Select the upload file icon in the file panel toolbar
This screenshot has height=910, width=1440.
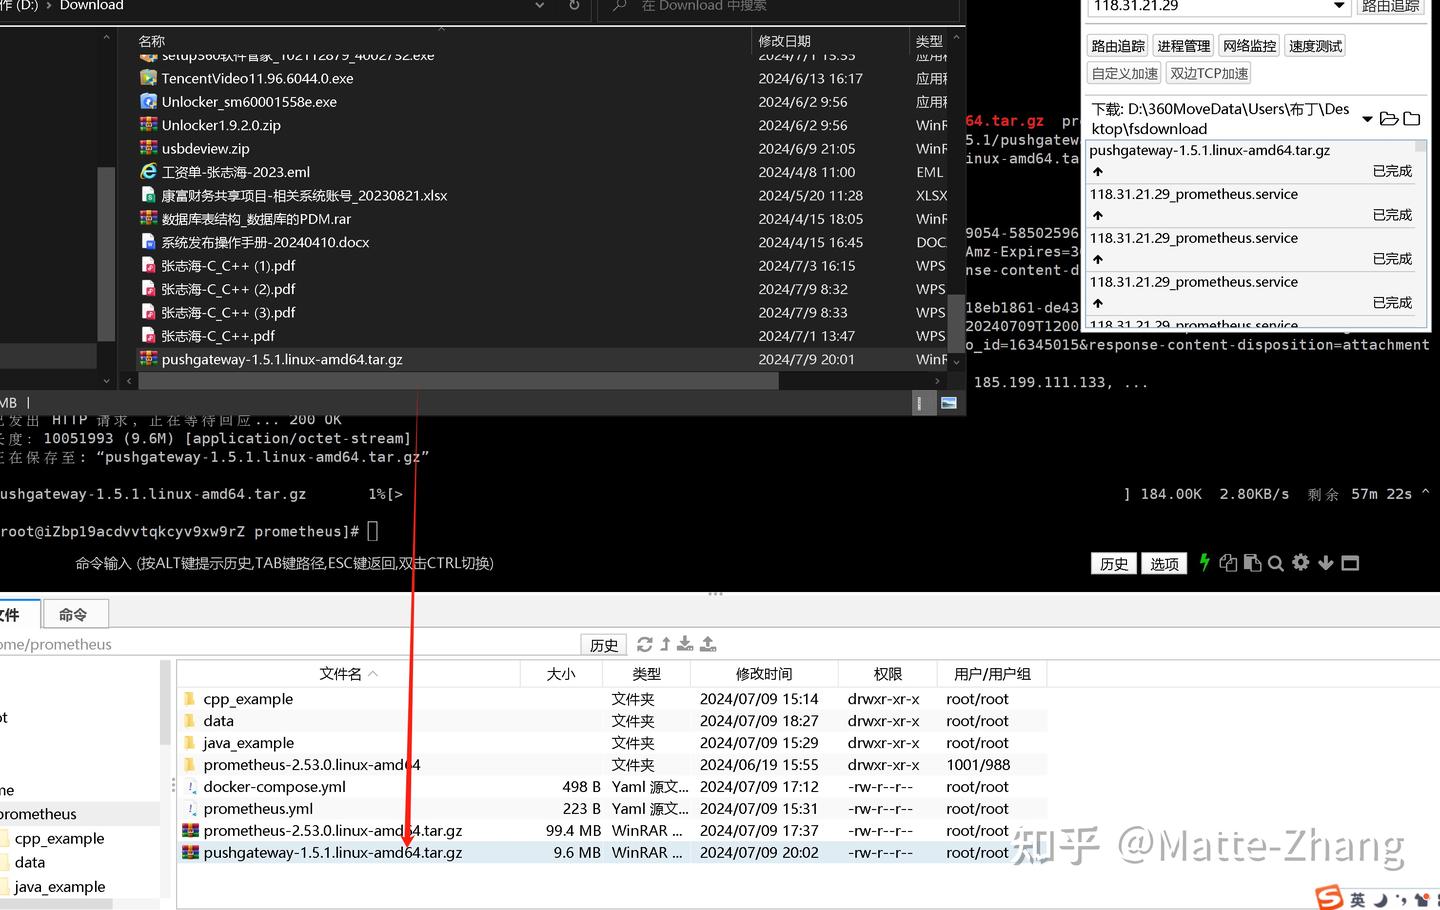click(x=708, y=644)
